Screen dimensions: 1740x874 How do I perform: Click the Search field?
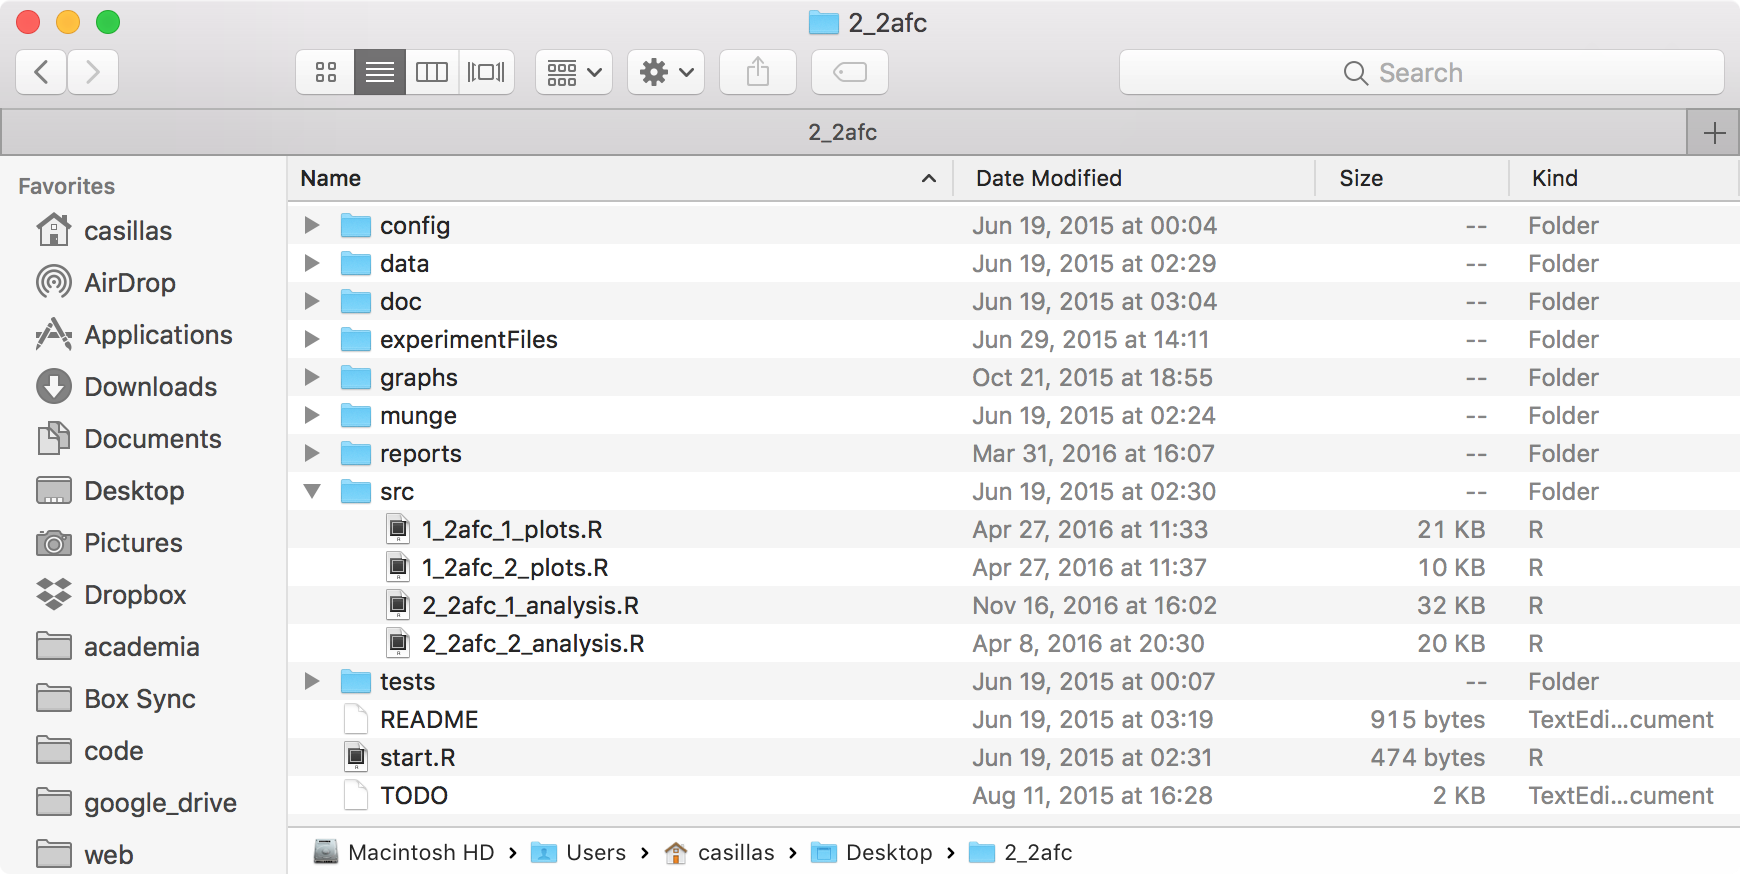1420,73
